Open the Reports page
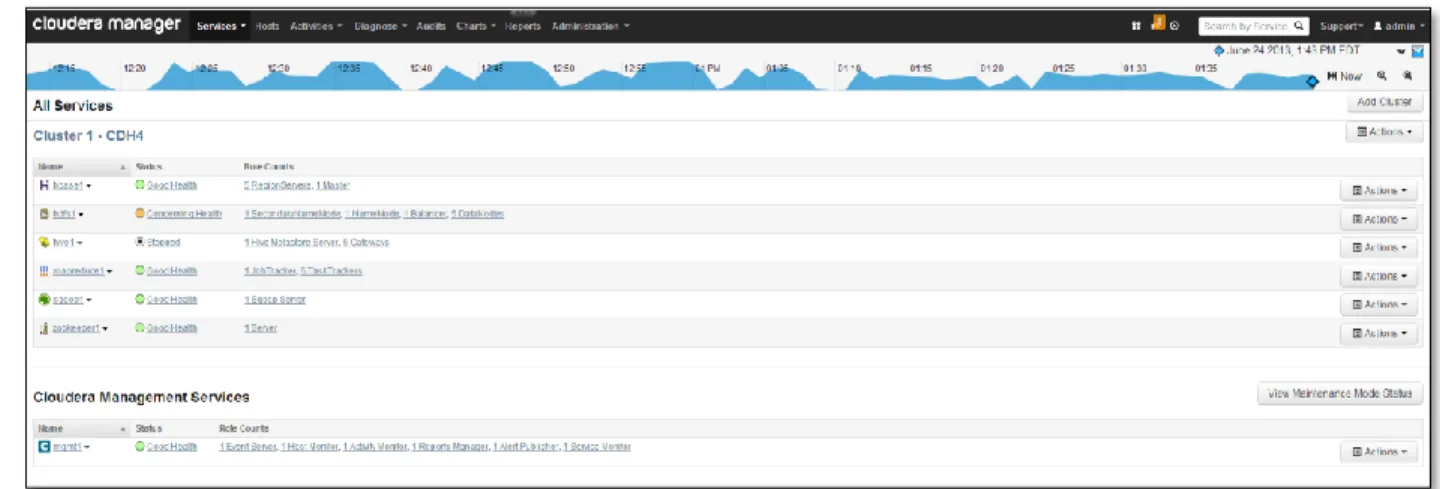Image resolution: width=1440 pixels, height=489 pixels. pos(523,26)
